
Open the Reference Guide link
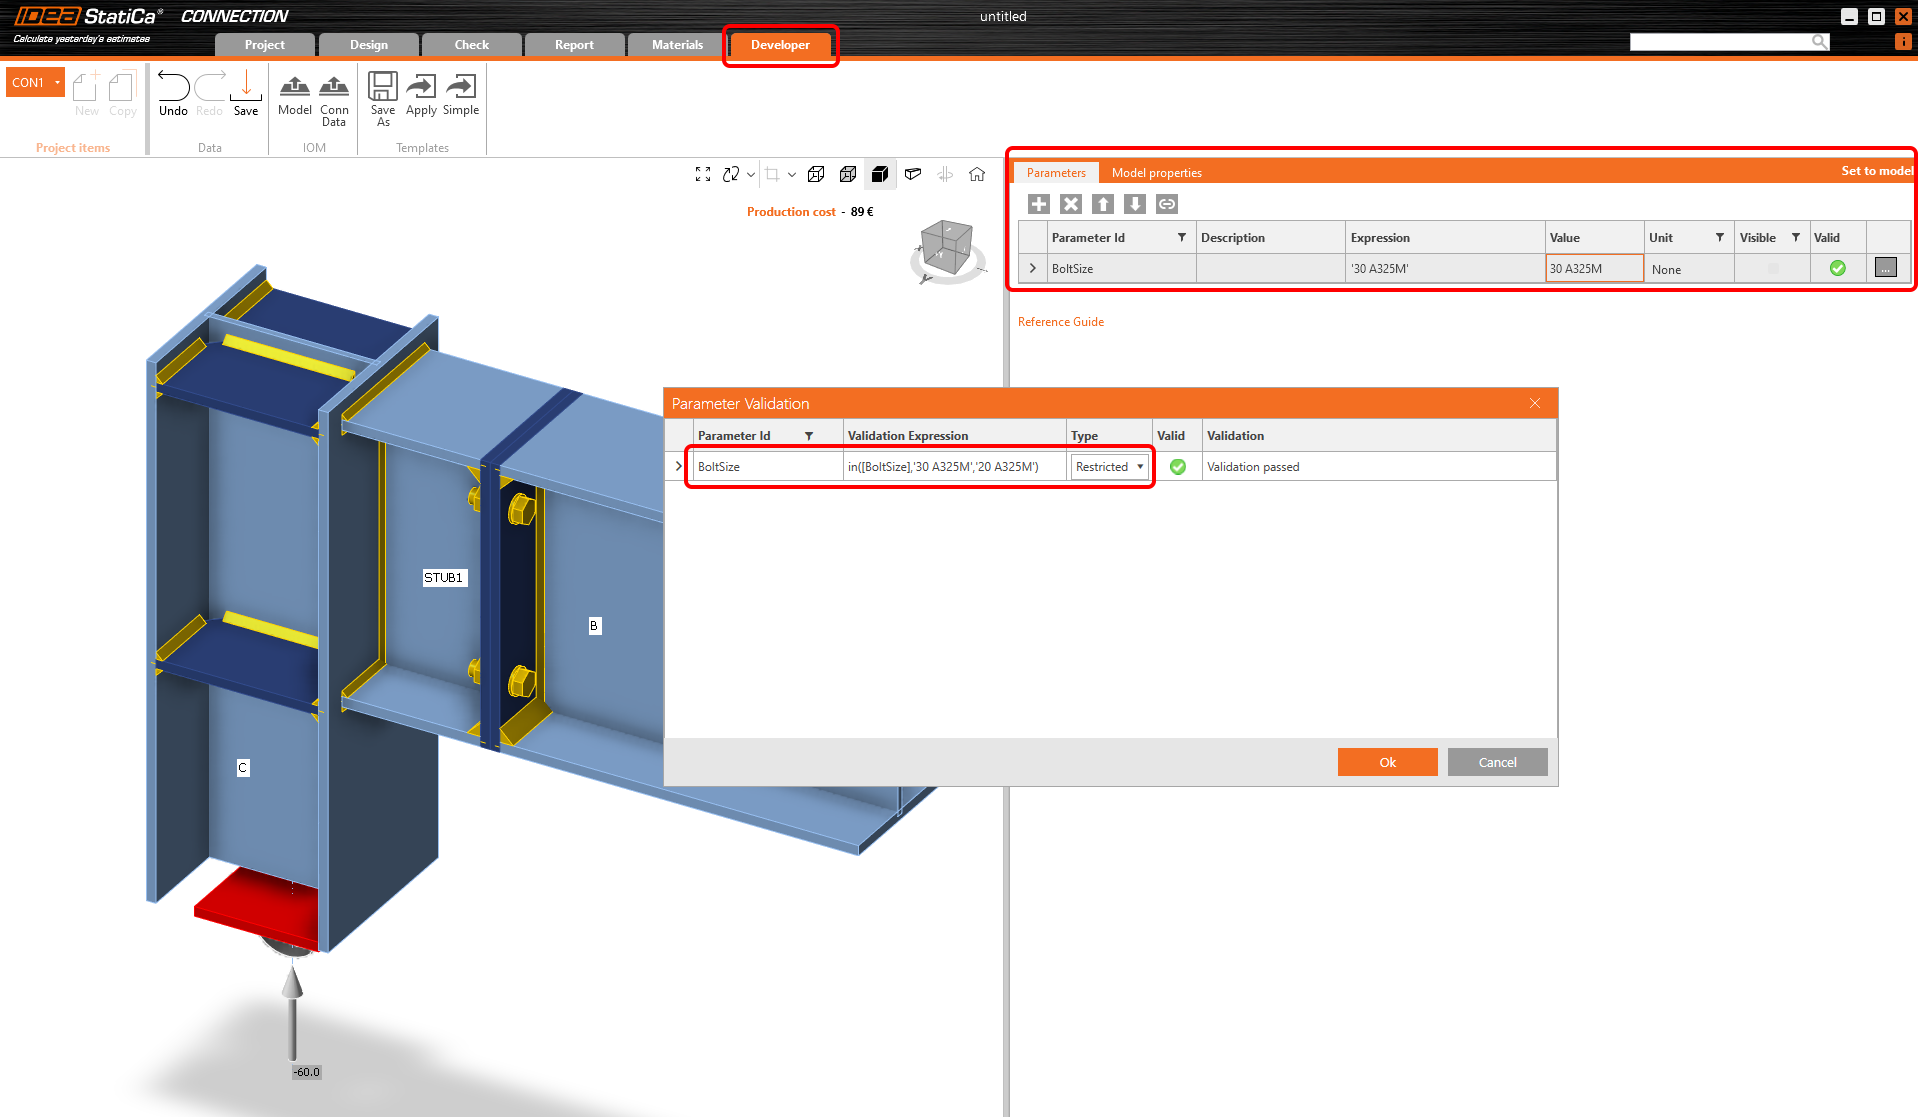(x=1060, y=321)
